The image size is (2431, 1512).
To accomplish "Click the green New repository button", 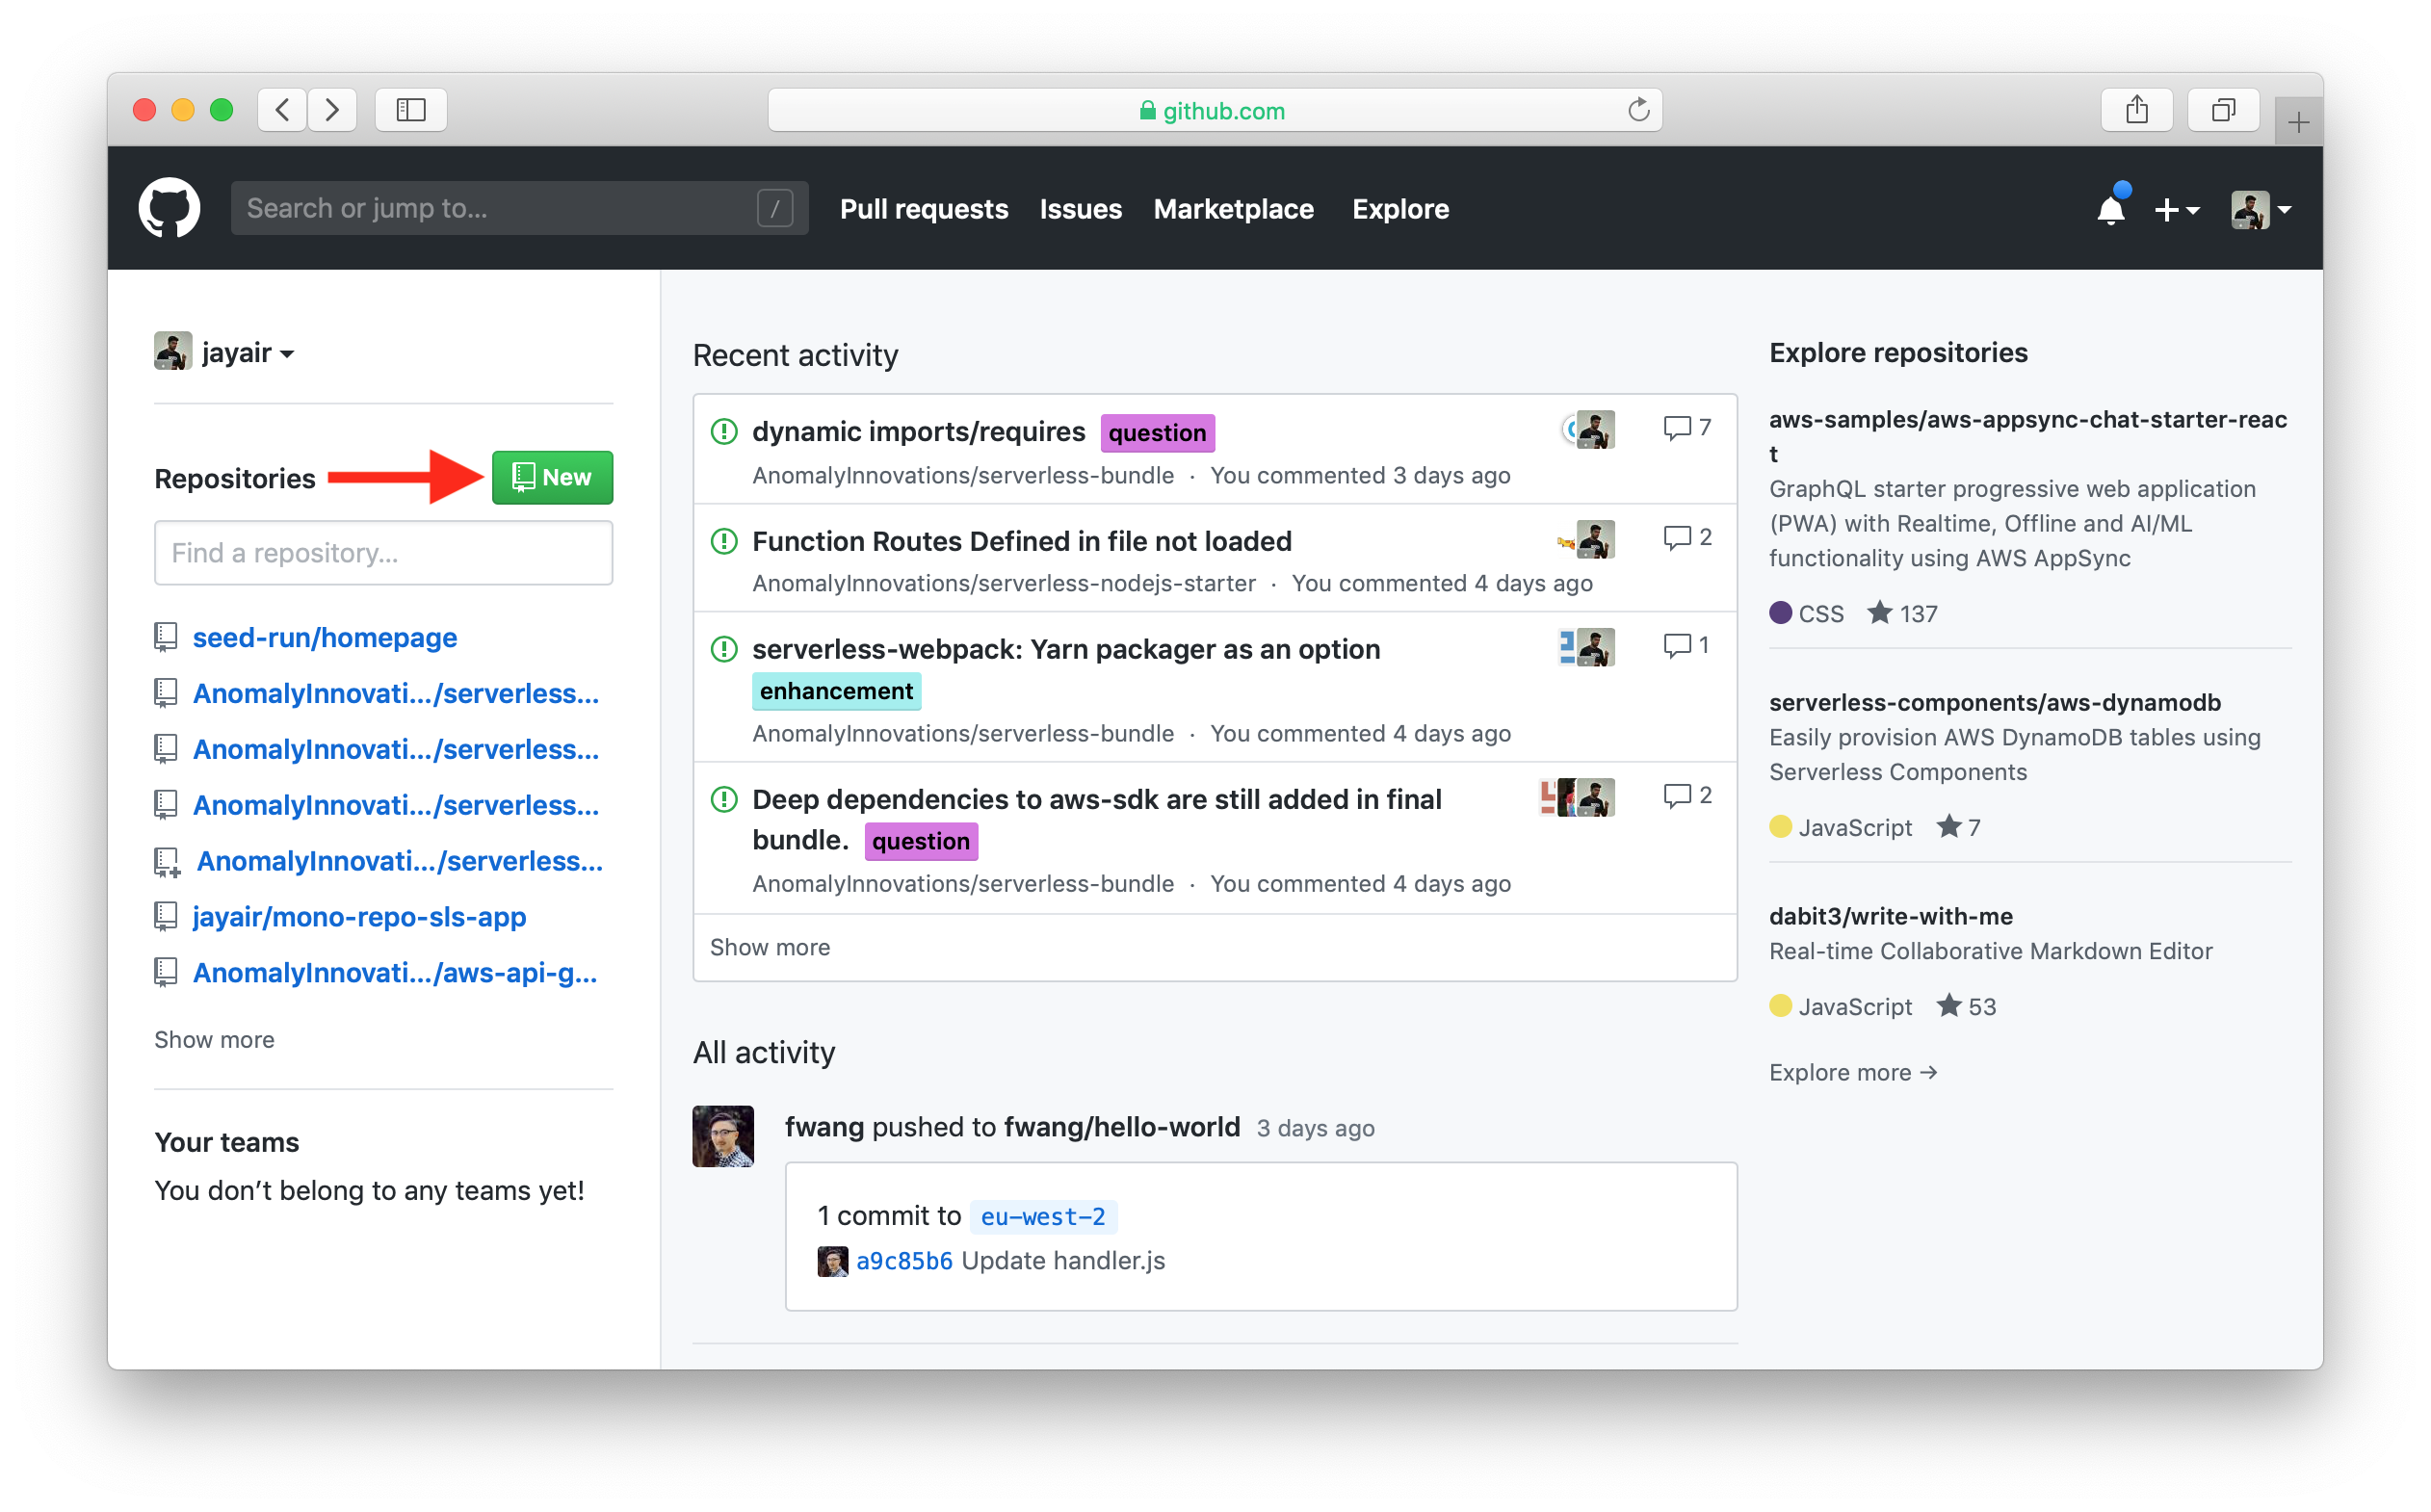I will (x=552, y=478).
